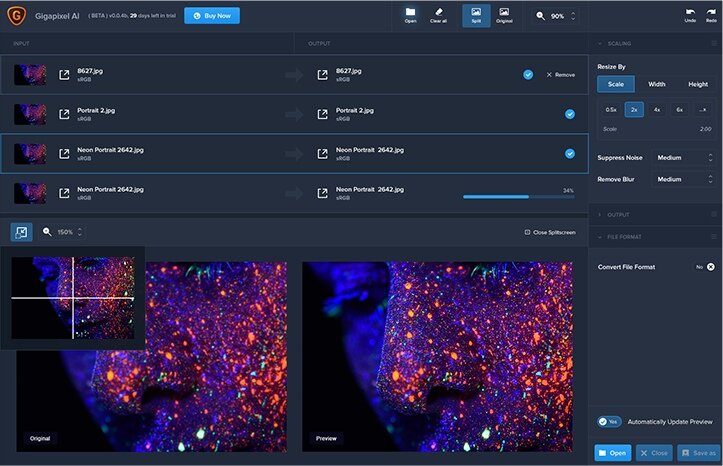Open the Suppress Noise dropdown
Screen dimensions: 723x466
point(684,158)
